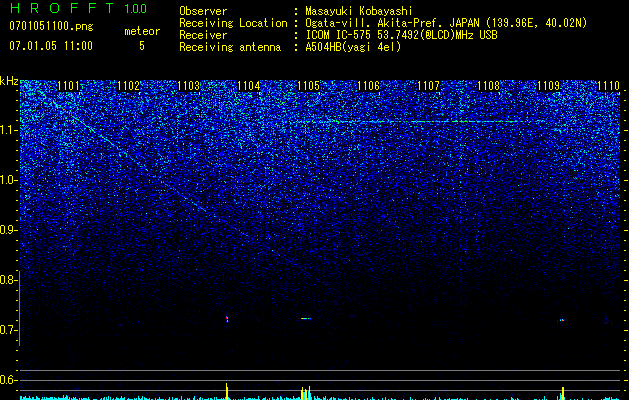629x400 pixels.
Task: Select the Ogata-vill. Akita-Pref. JAPAN location text
Action: 446,23
